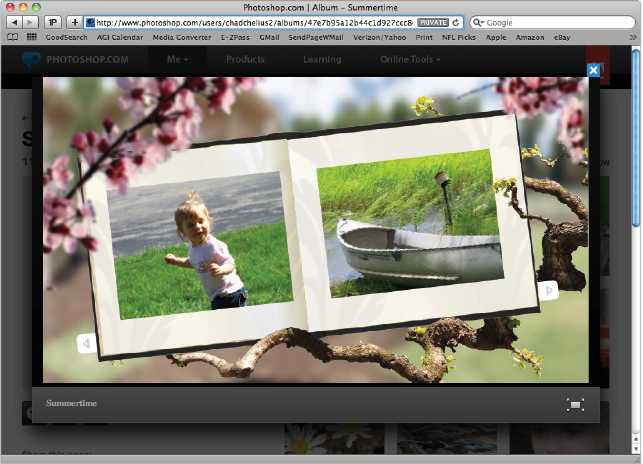Image resolution: width=643 pixels, height=464 pixels.
Task: Click the browser Forward arrow
Action: (30, 22)
